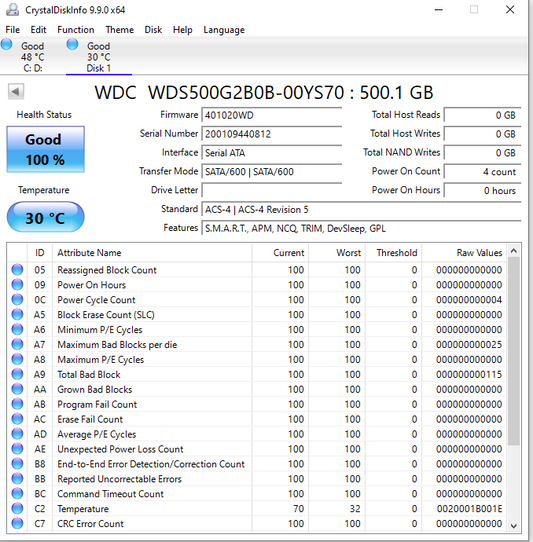Select the raw value 000000000115
Viewport: 533px width, 542px height.
pos(469,374)
